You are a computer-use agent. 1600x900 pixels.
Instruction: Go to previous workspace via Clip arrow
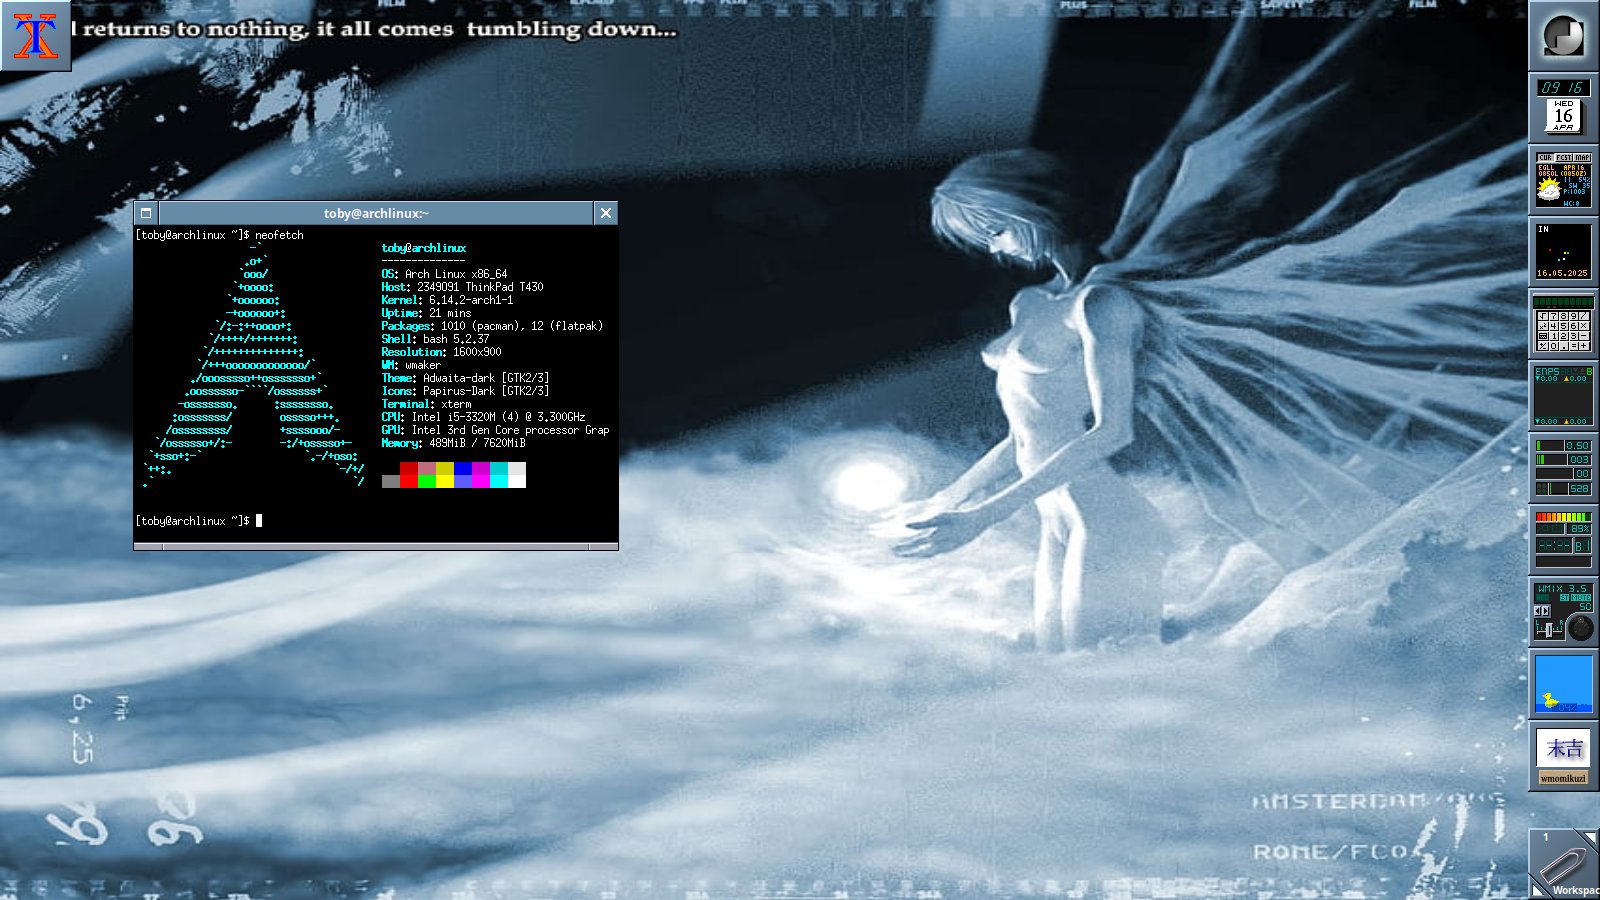pos(1537,890)
